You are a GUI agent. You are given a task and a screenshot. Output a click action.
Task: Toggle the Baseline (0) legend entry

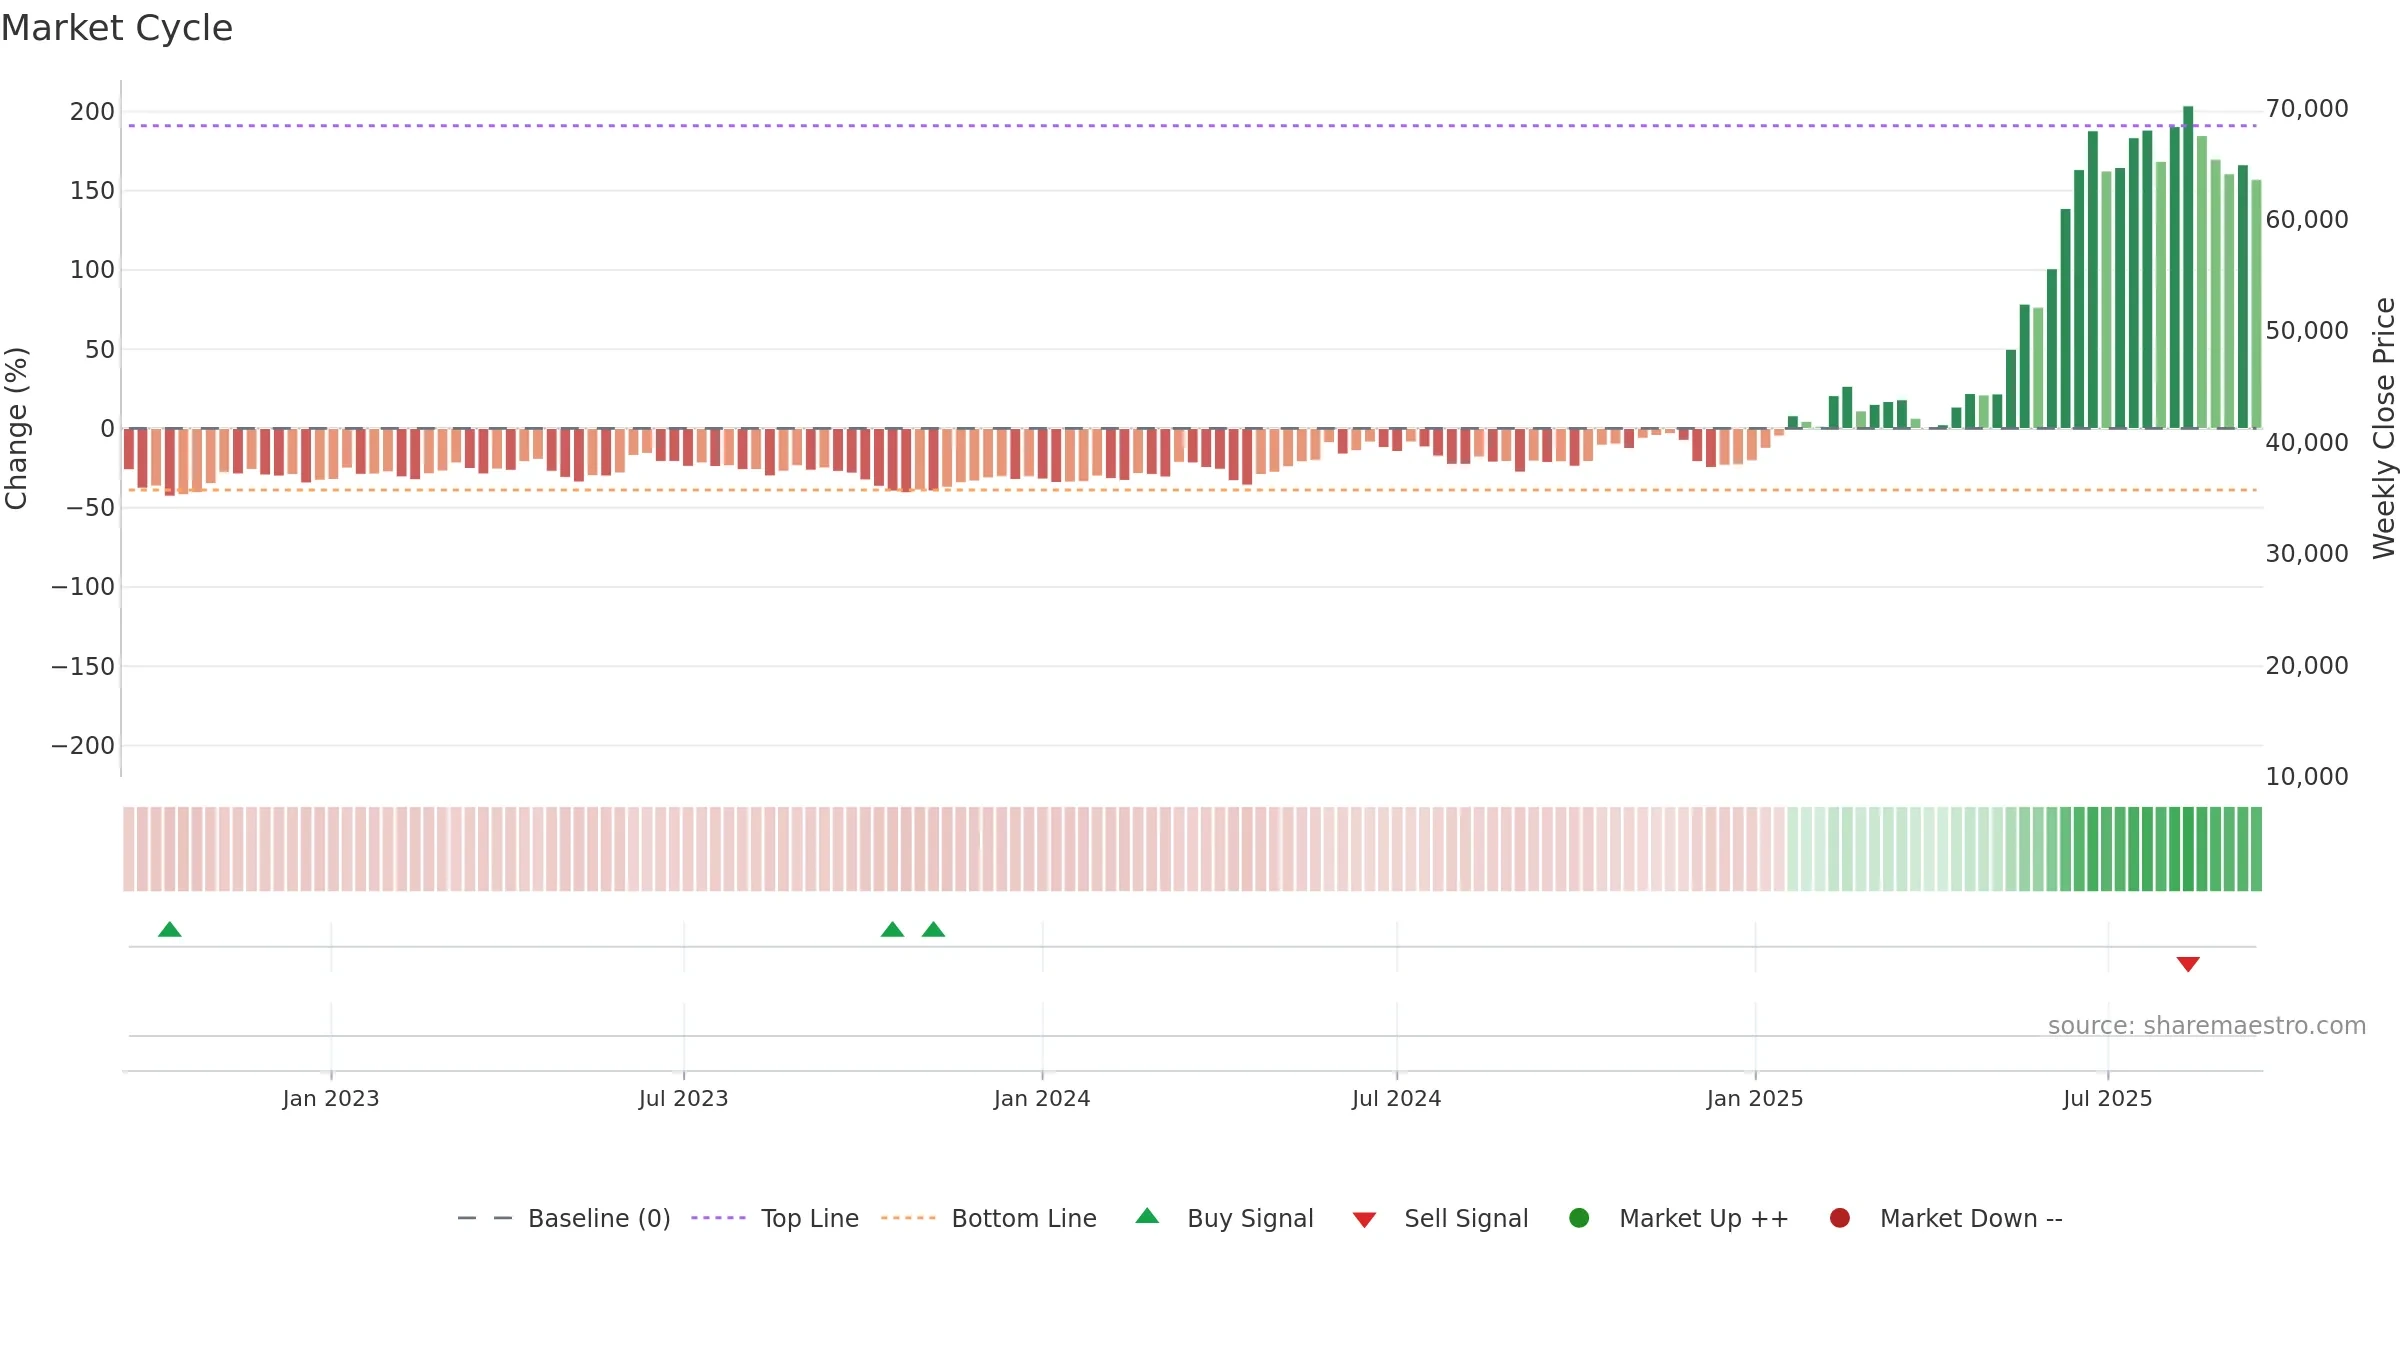[563, 1218]
